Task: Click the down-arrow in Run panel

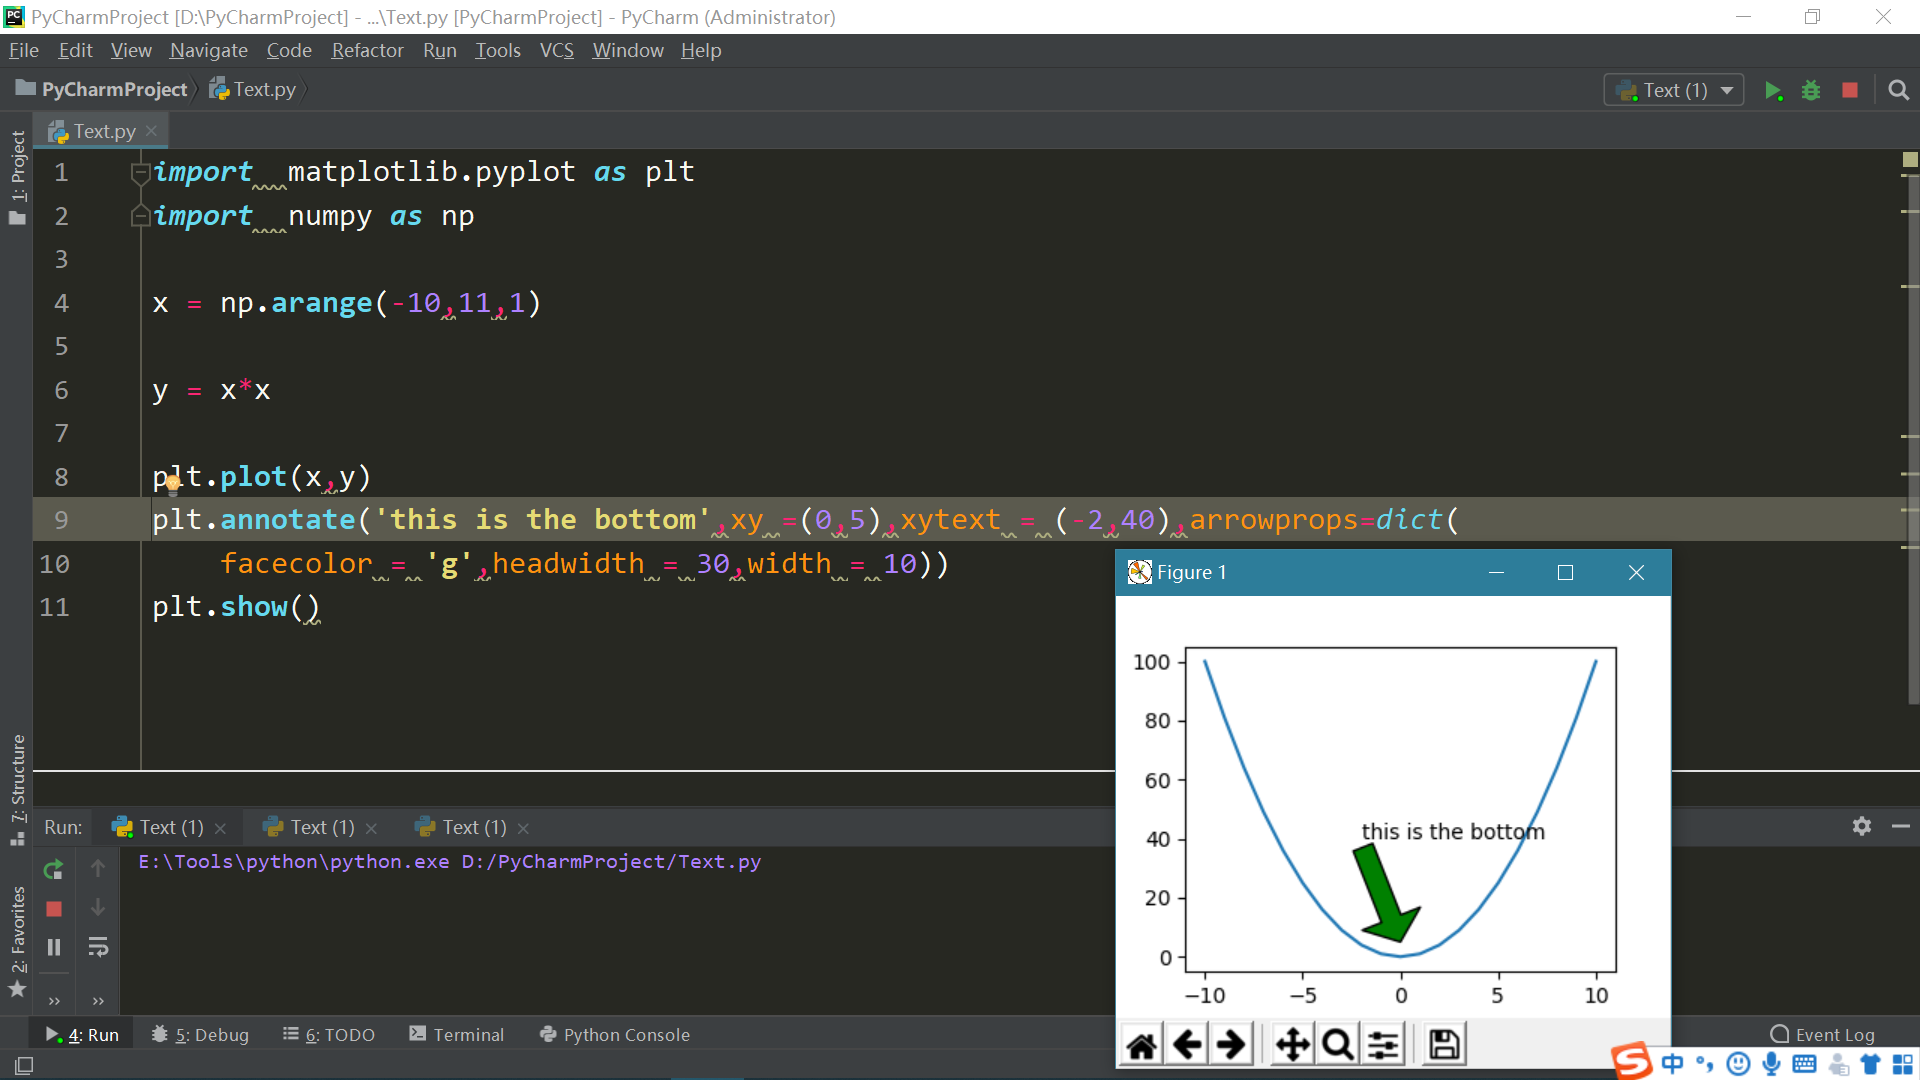Action: pyautogui.click(x=98, y=908)
